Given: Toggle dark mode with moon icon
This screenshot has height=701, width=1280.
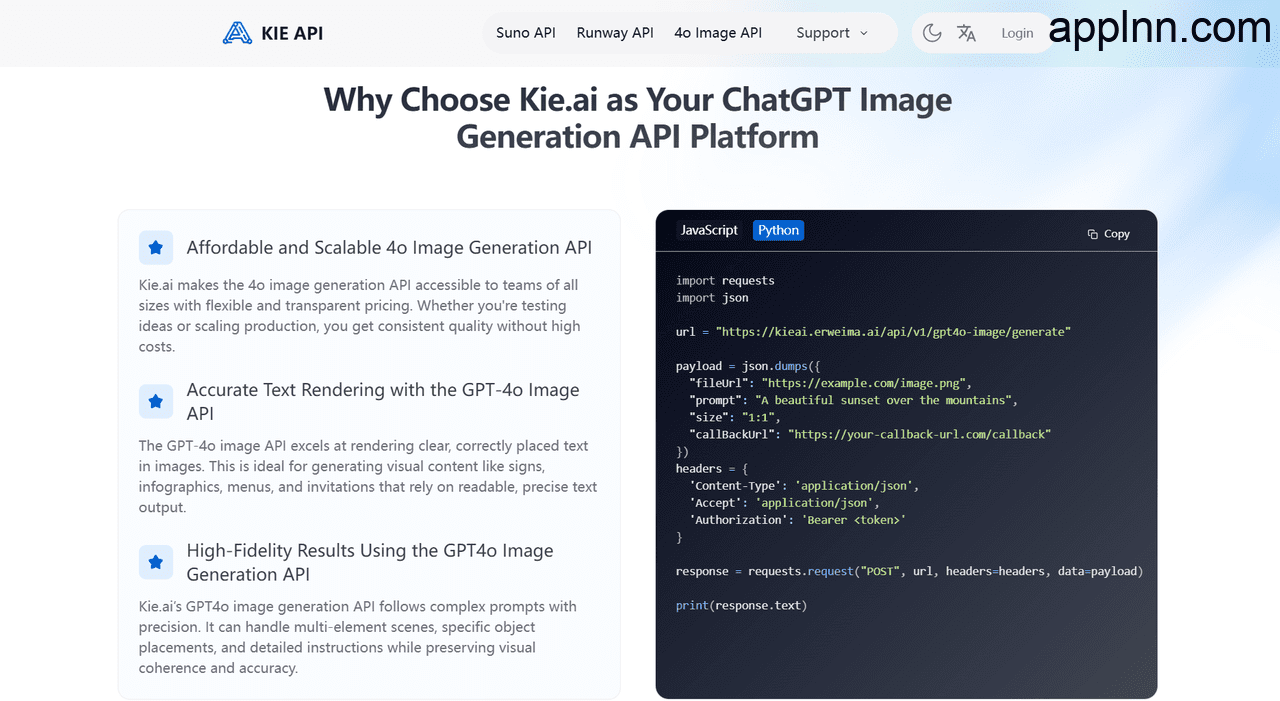Looking at the screenshot, I should coord(932,33).
